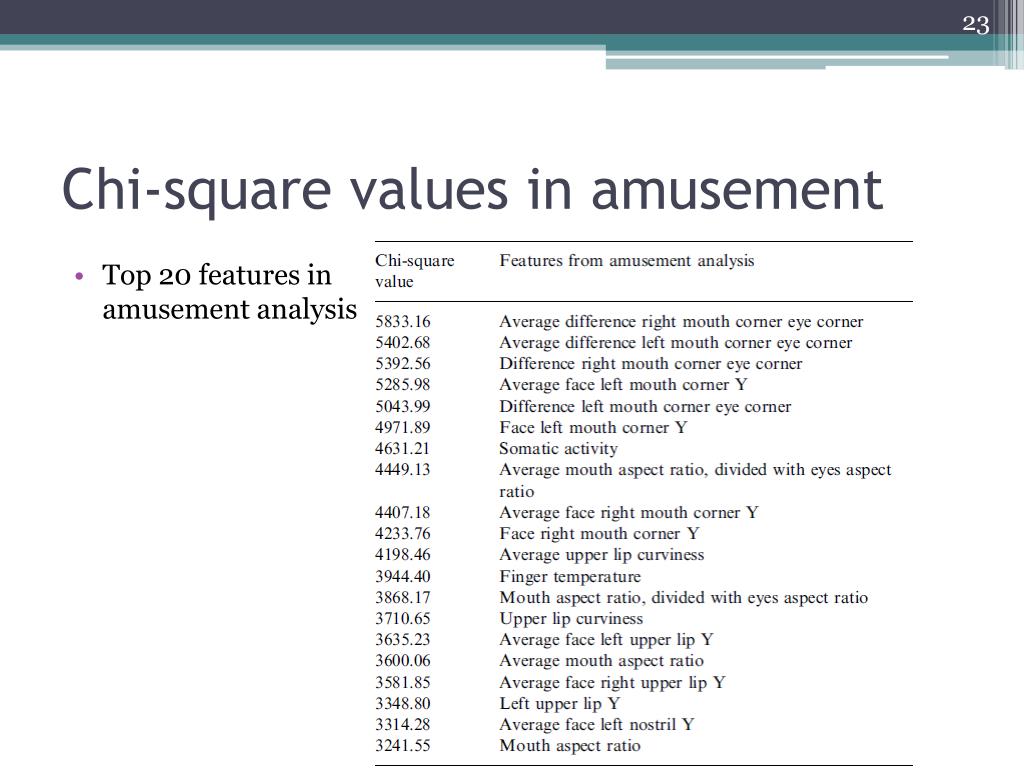Click 'Average face left nostril Y'
Image resolution: width=1024 pixels, height=768 pixels.
[597, 724]
